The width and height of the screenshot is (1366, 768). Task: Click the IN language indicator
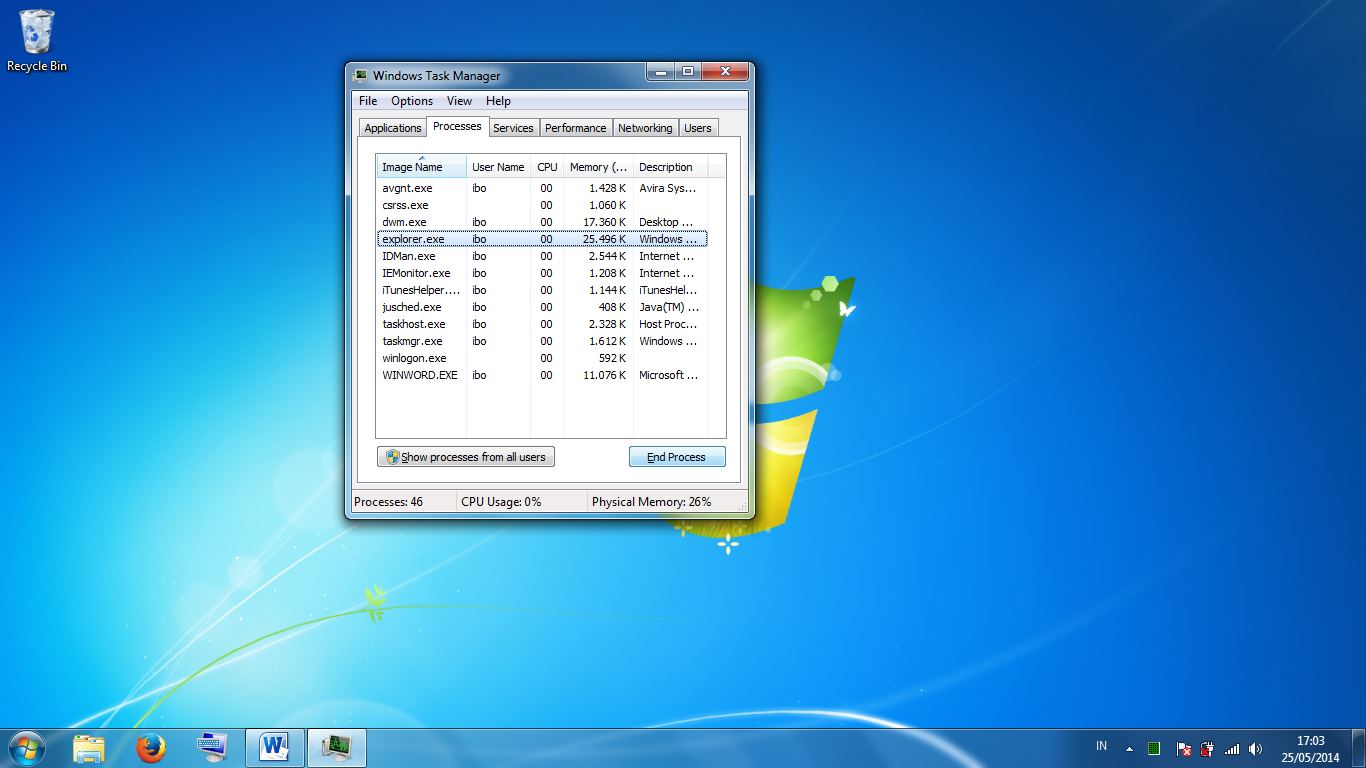[x=1100, y=745]
